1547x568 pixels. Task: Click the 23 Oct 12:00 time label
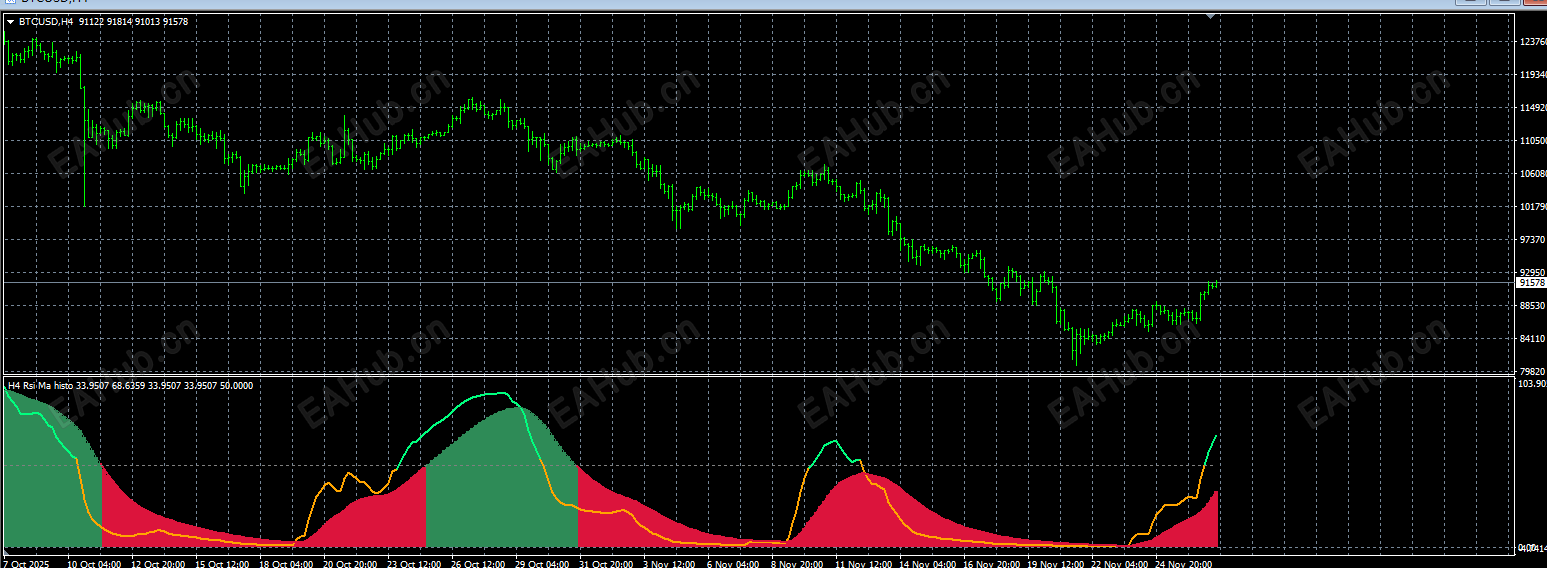click(415, 563)
